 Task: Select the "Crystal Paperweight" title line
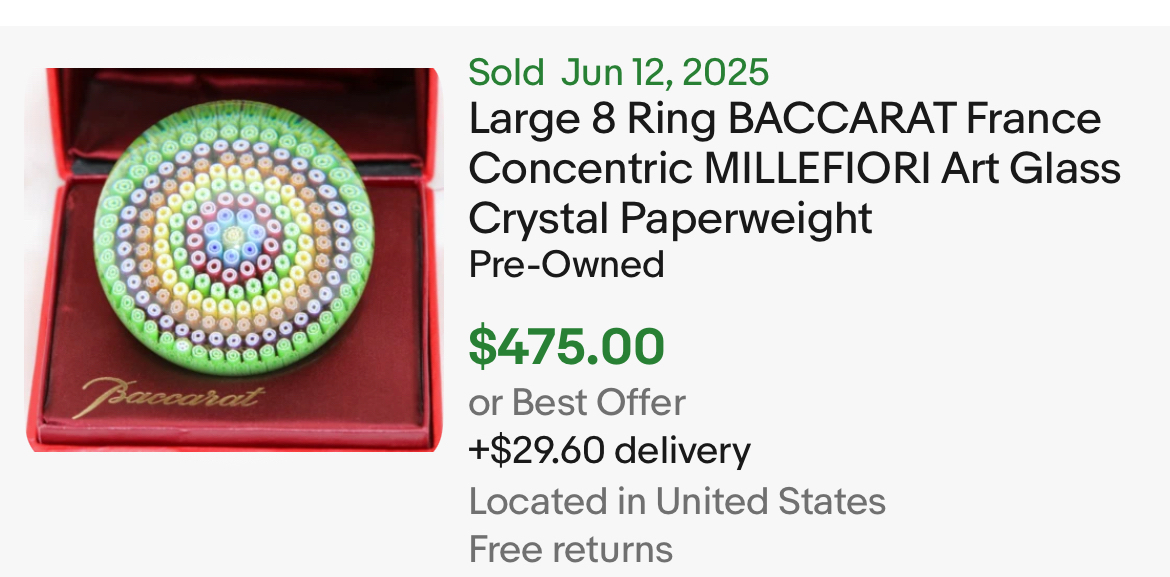670,217
